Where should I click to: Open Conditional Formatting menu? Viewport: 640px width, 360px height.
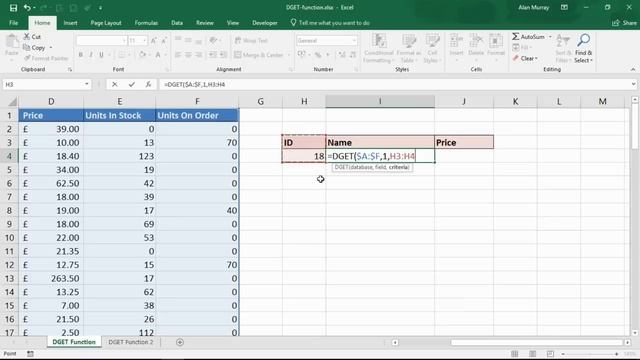(379, 48)
